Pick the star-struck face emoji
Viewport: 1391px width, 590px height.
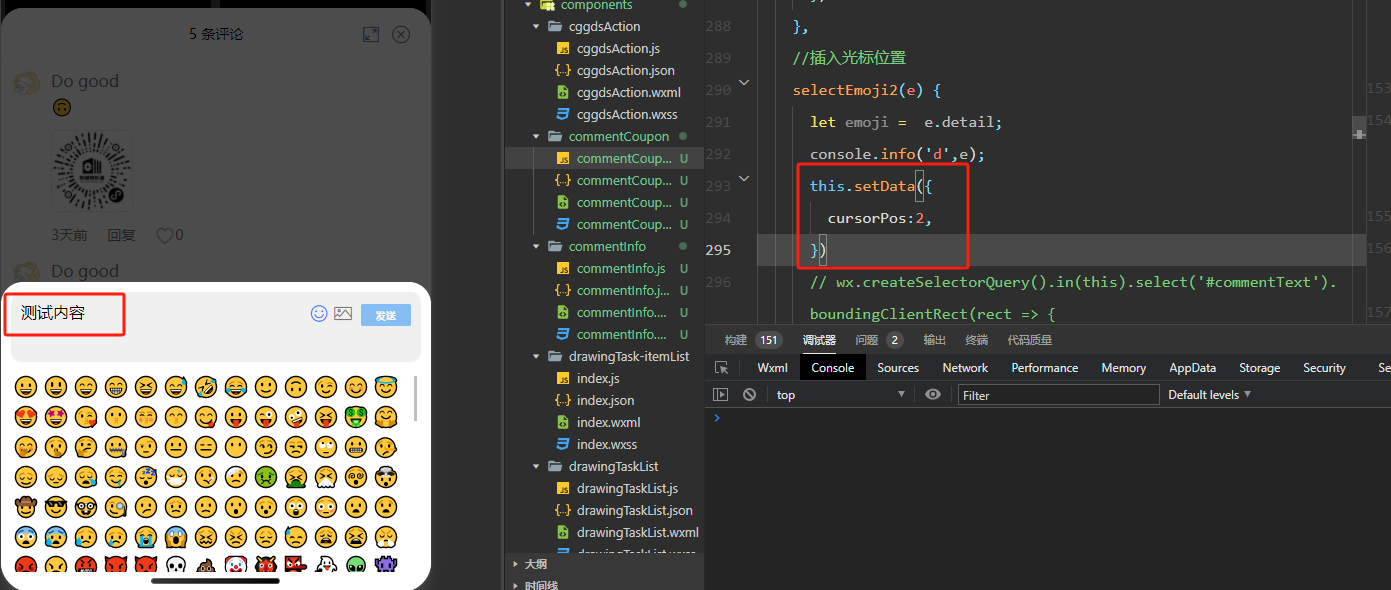pos(55,417)
